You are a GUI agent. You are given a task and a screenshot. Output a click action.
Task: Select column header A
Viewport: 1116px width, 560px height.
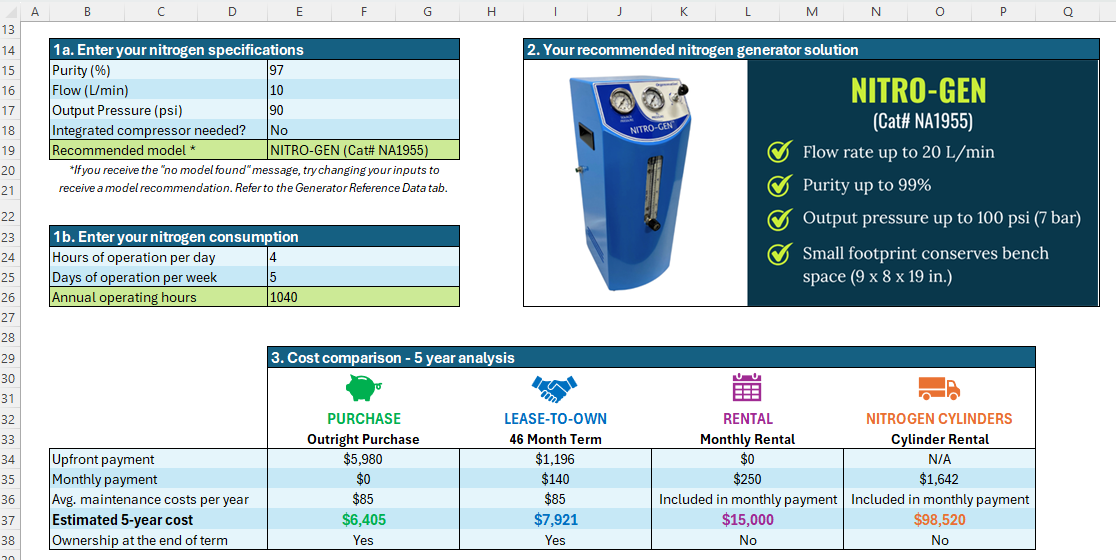35,11
